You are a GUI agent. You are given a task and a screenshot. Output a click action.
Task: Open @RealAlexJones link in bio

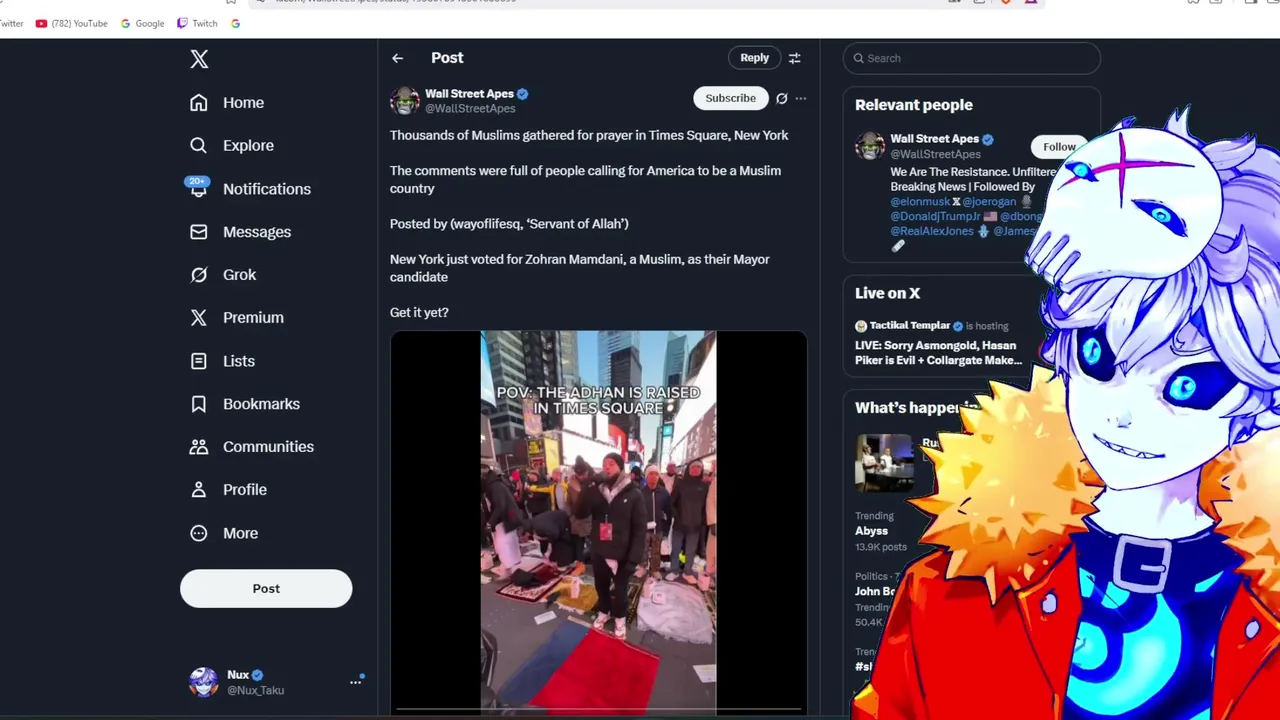pyautogui.click(x=932, y=232)
